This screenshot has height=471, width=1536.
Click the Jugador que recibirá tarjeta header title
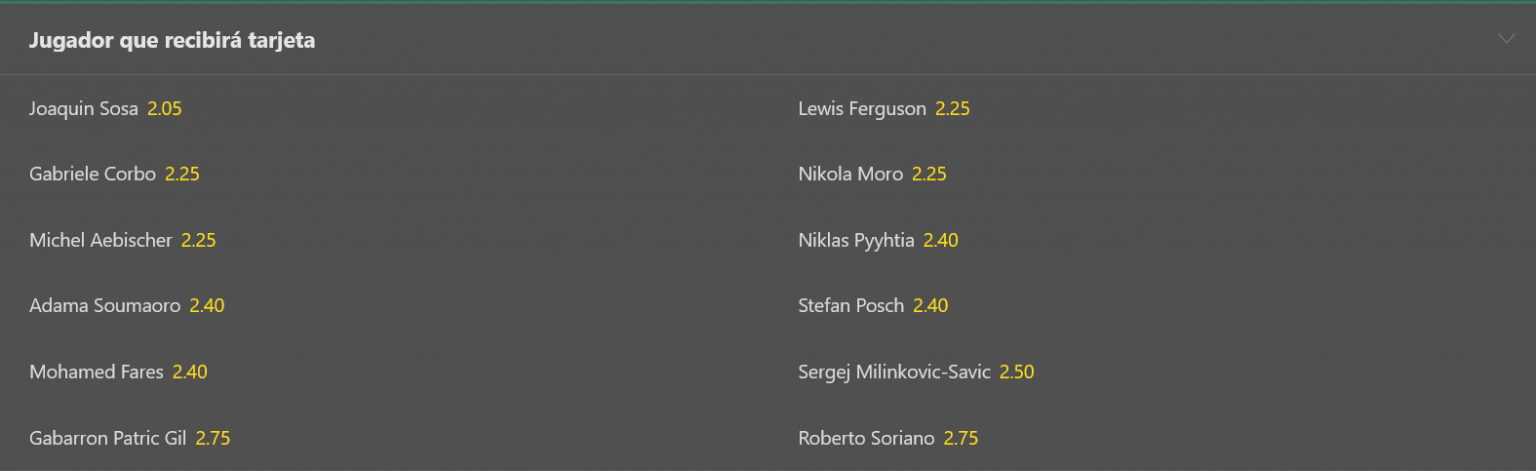[x=172, y=41]
